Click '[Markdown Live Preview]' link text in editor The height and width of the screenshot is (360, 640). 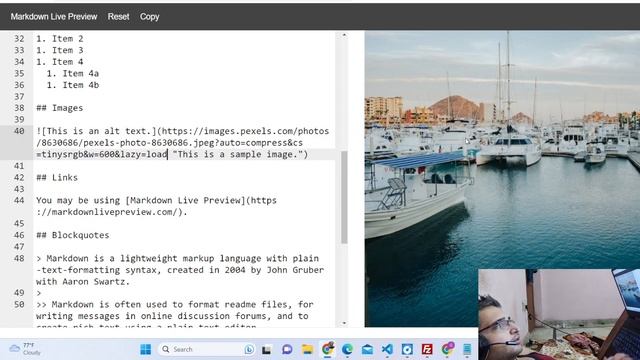click(x=186, y=200)
